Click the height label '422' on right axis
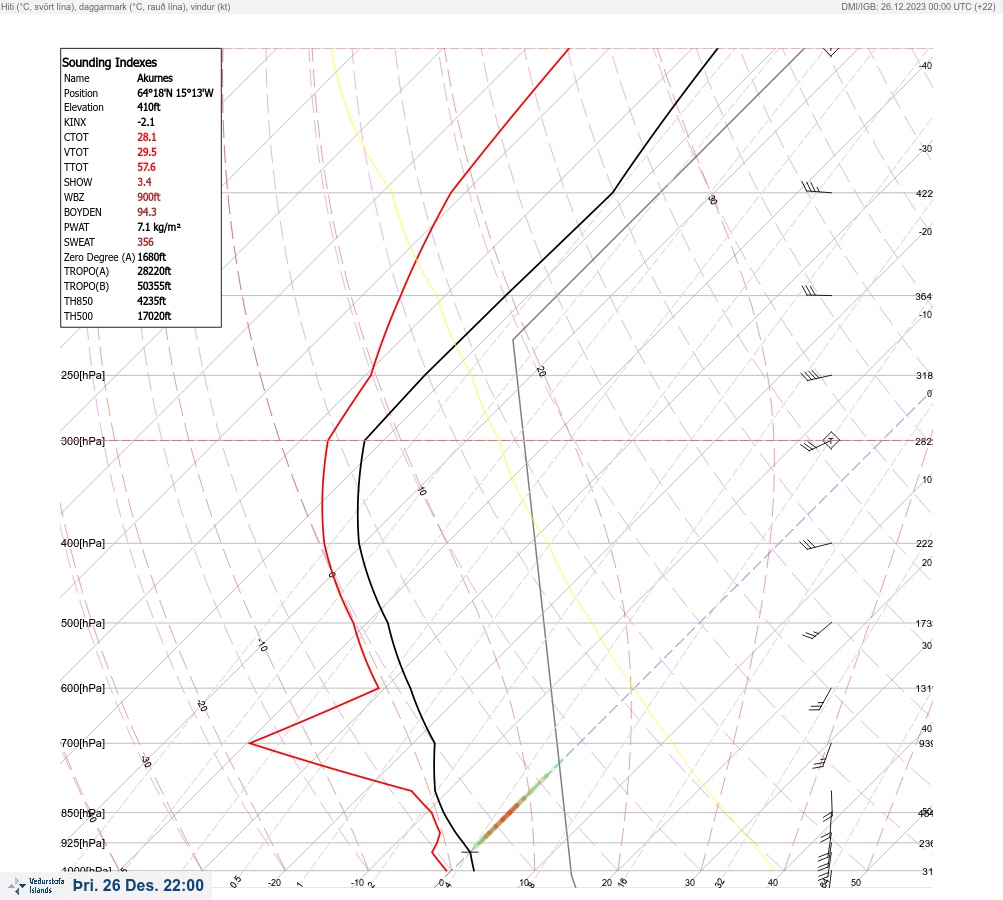This screenshot has height=900, width=1003. 924,194
